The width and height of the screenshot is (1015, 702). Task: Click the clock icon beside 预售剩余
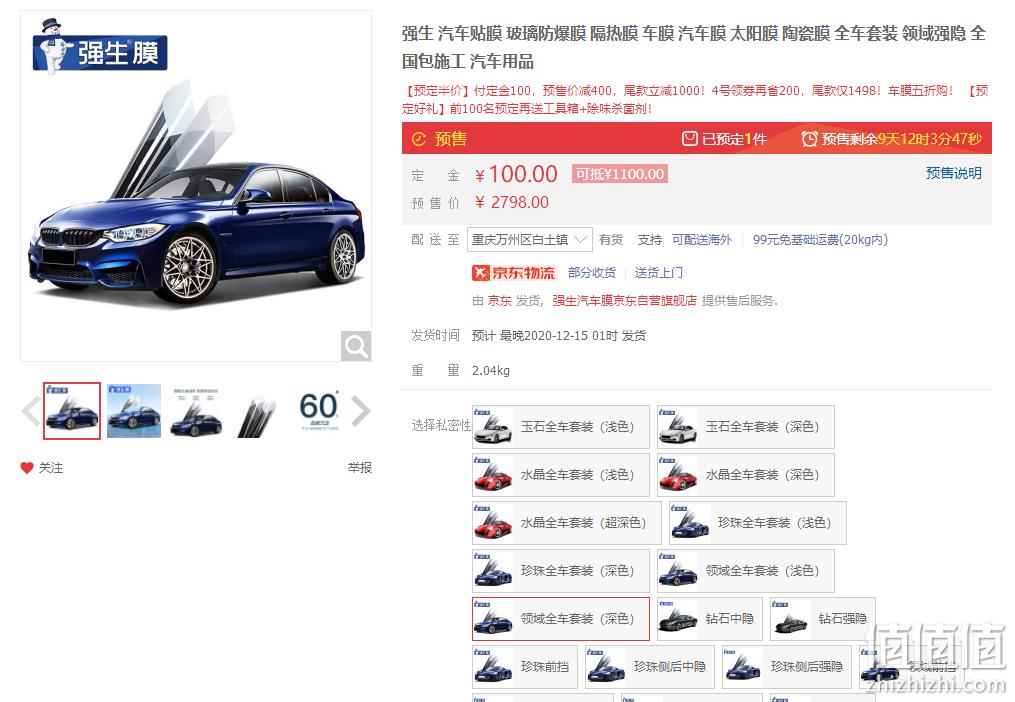tap(809, 139)
